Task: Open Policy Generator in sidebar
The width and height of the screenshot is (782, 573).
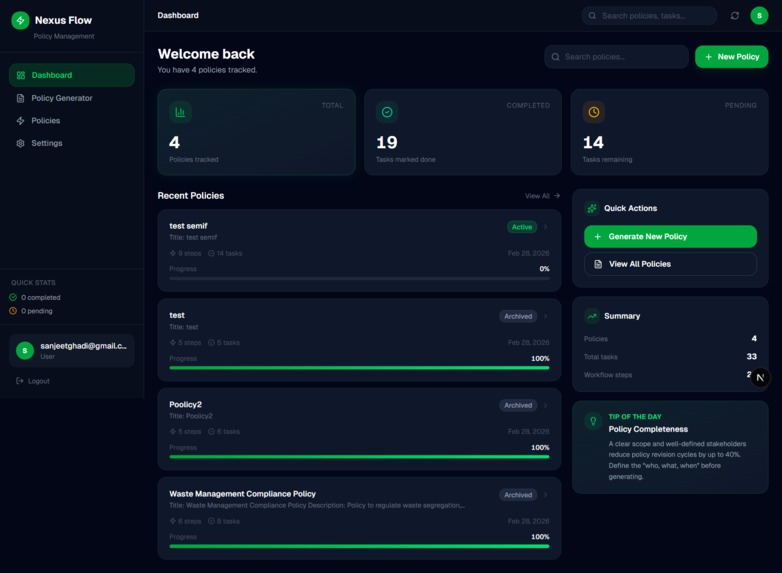Action: [x=72, y=98]
